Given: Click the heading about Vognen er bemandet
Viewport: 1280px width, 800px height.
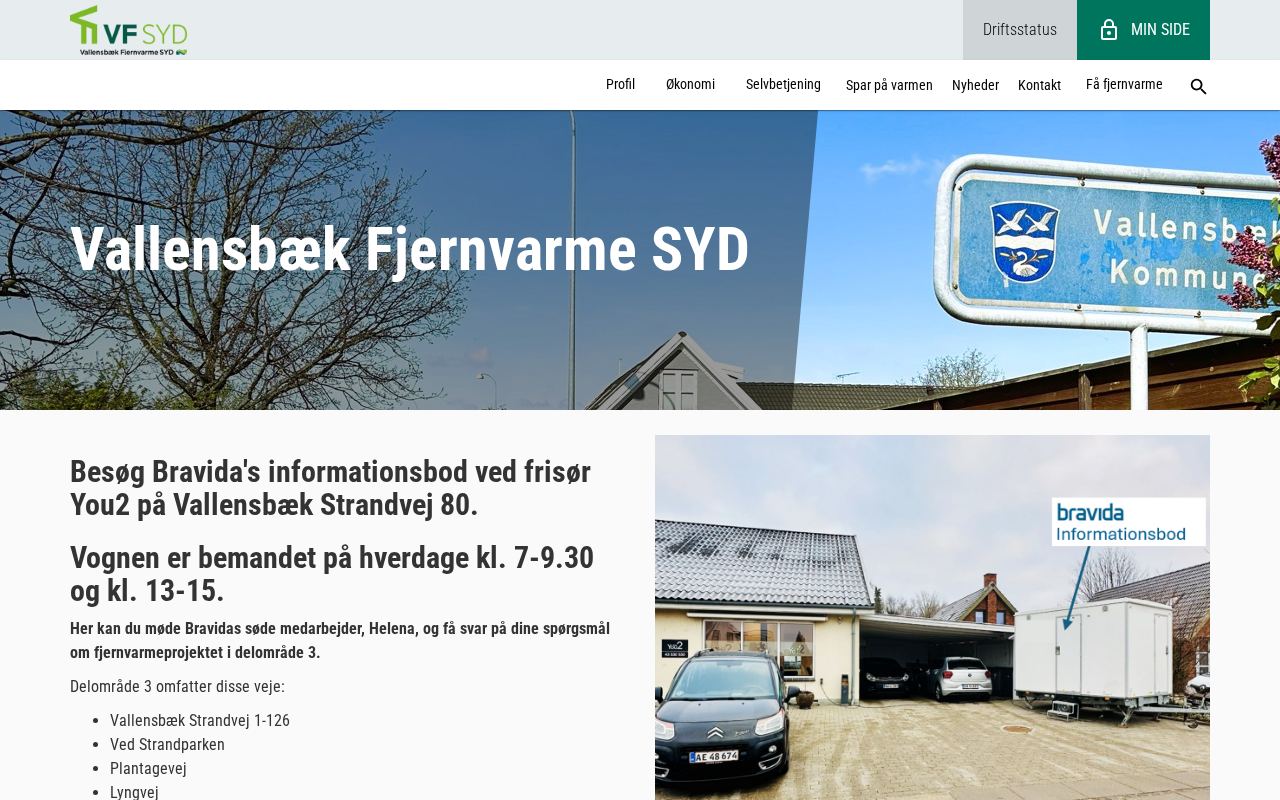Looking at the screenshot, I should click(332, 574).
